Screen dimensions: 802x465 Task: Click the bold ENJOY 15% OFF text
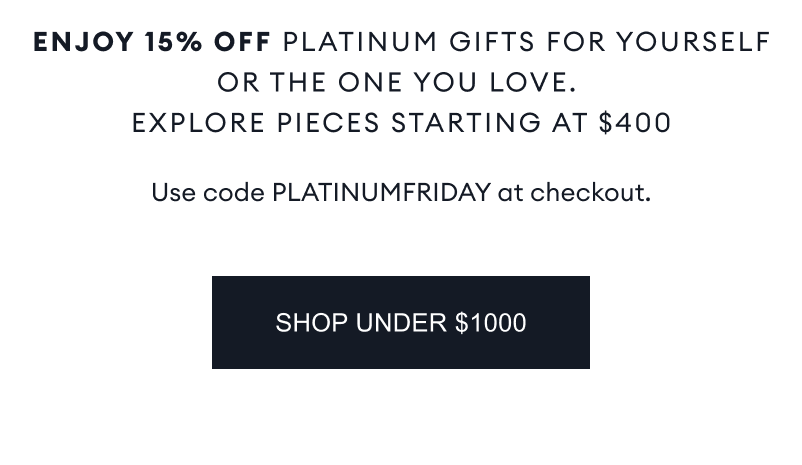tap(152, 42)
